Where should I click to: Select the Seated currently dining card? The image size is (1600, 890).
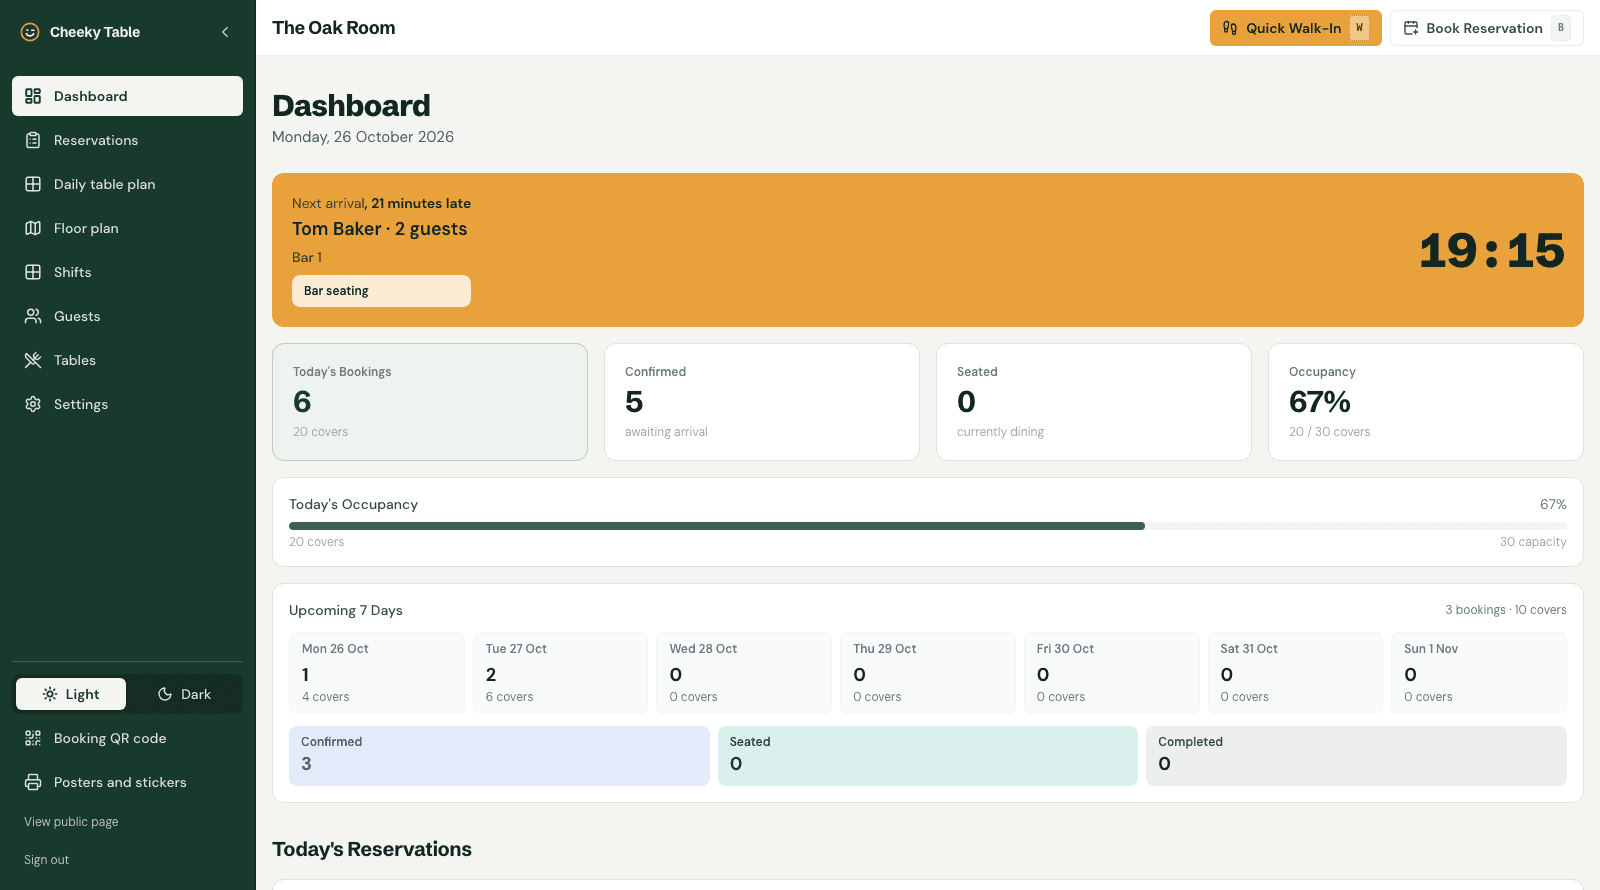point(1094,402)
